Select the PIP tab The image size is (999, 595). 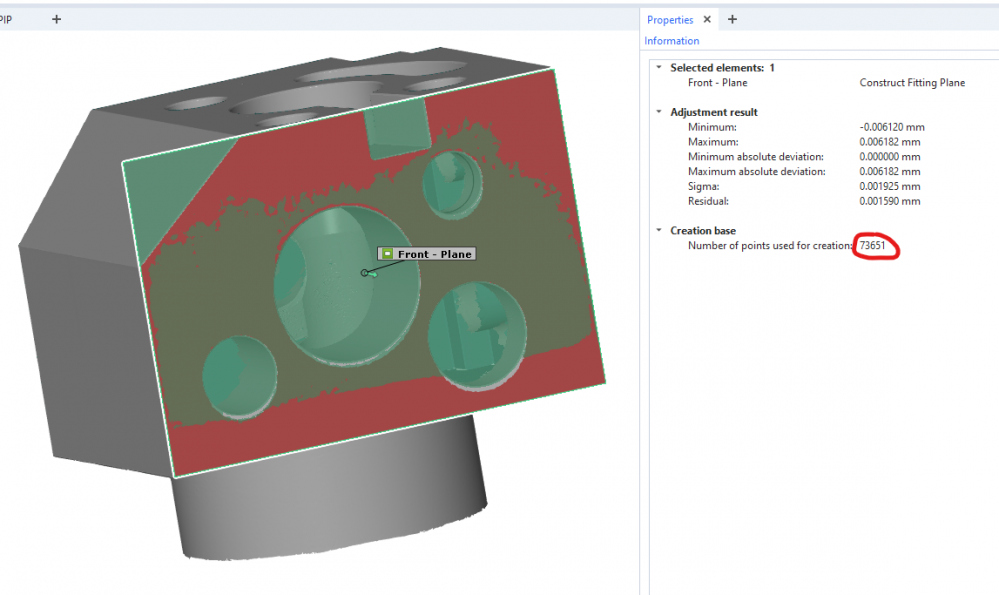(x=6, y=19)
